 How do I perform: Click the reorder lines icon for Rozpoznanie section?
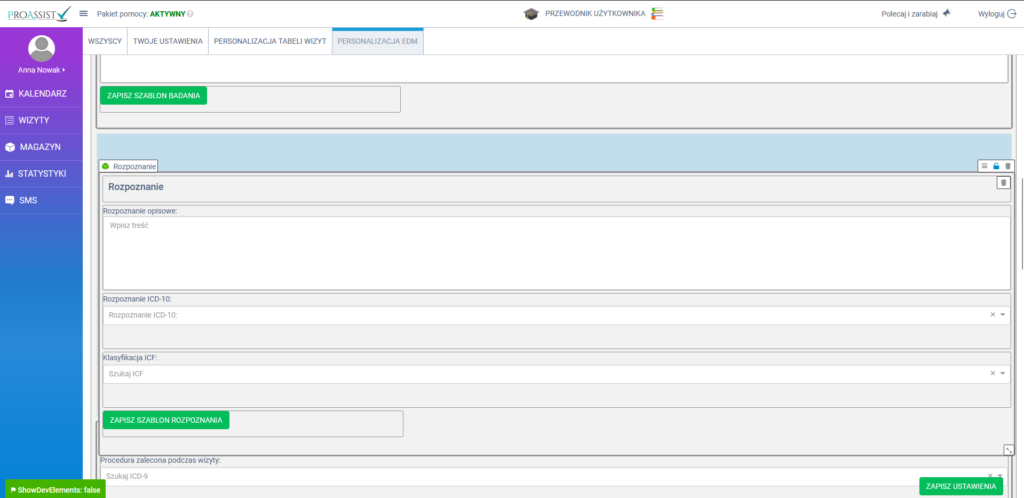point(984,166)
